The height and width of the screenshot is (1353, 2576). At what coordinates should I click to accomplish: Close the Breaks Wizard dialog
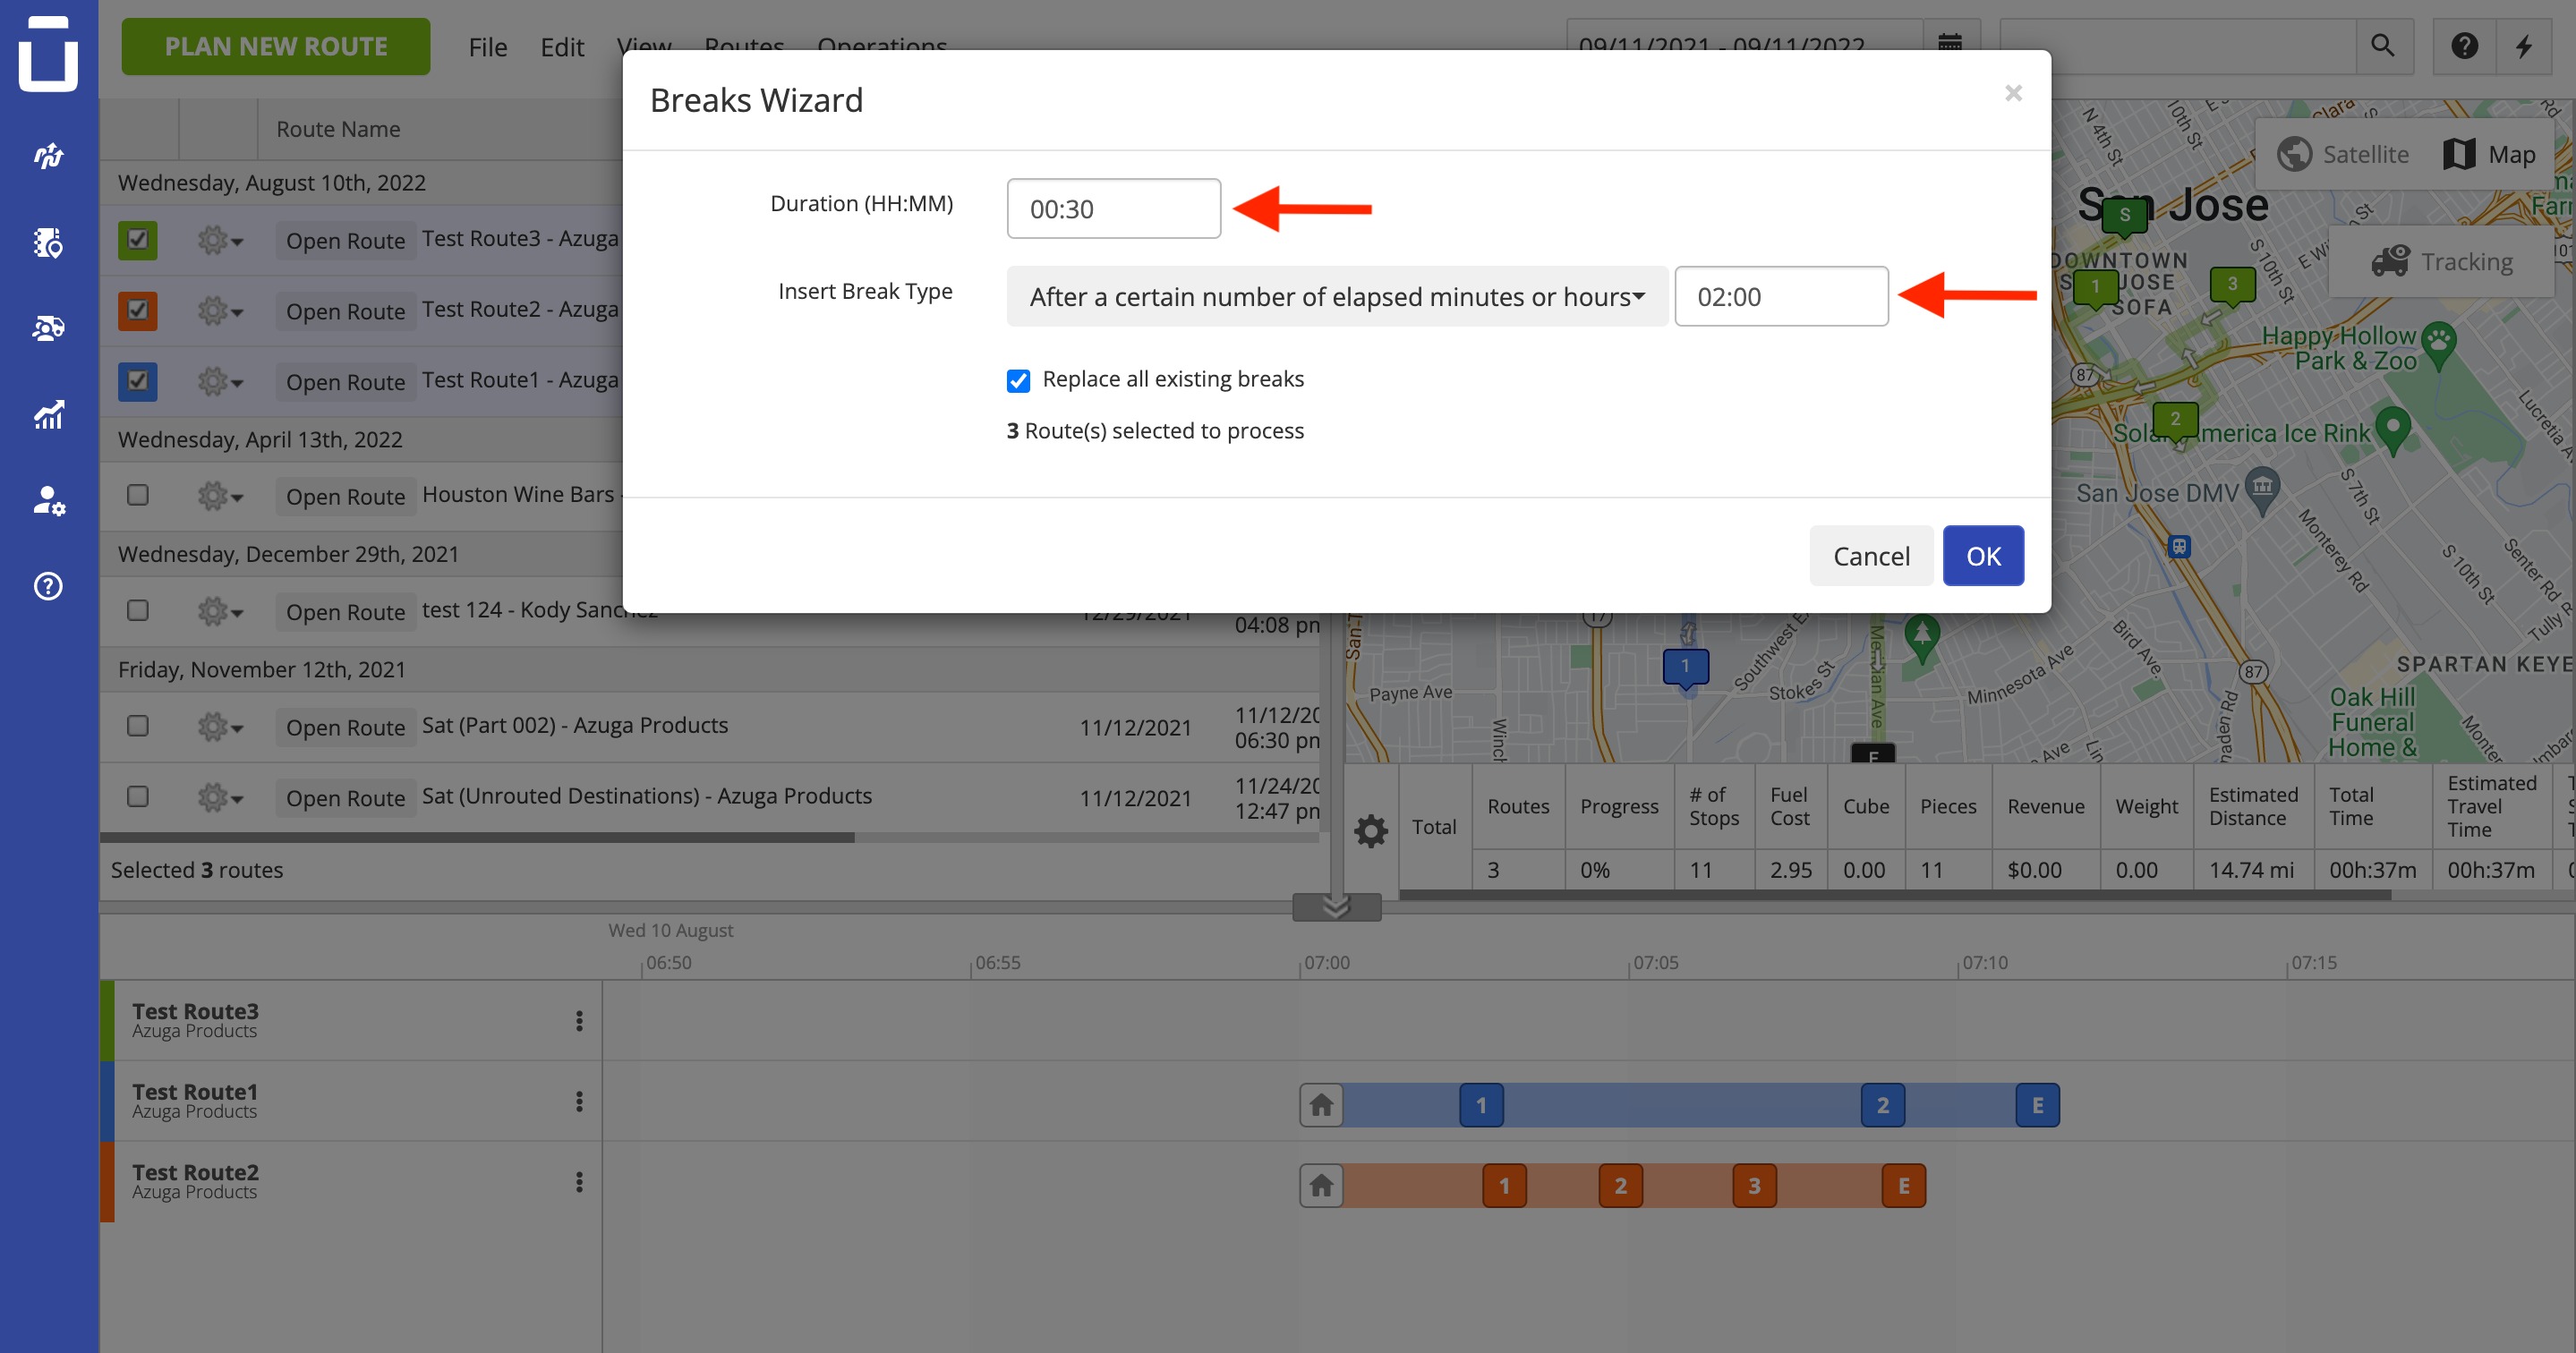tap(2013, 93)
